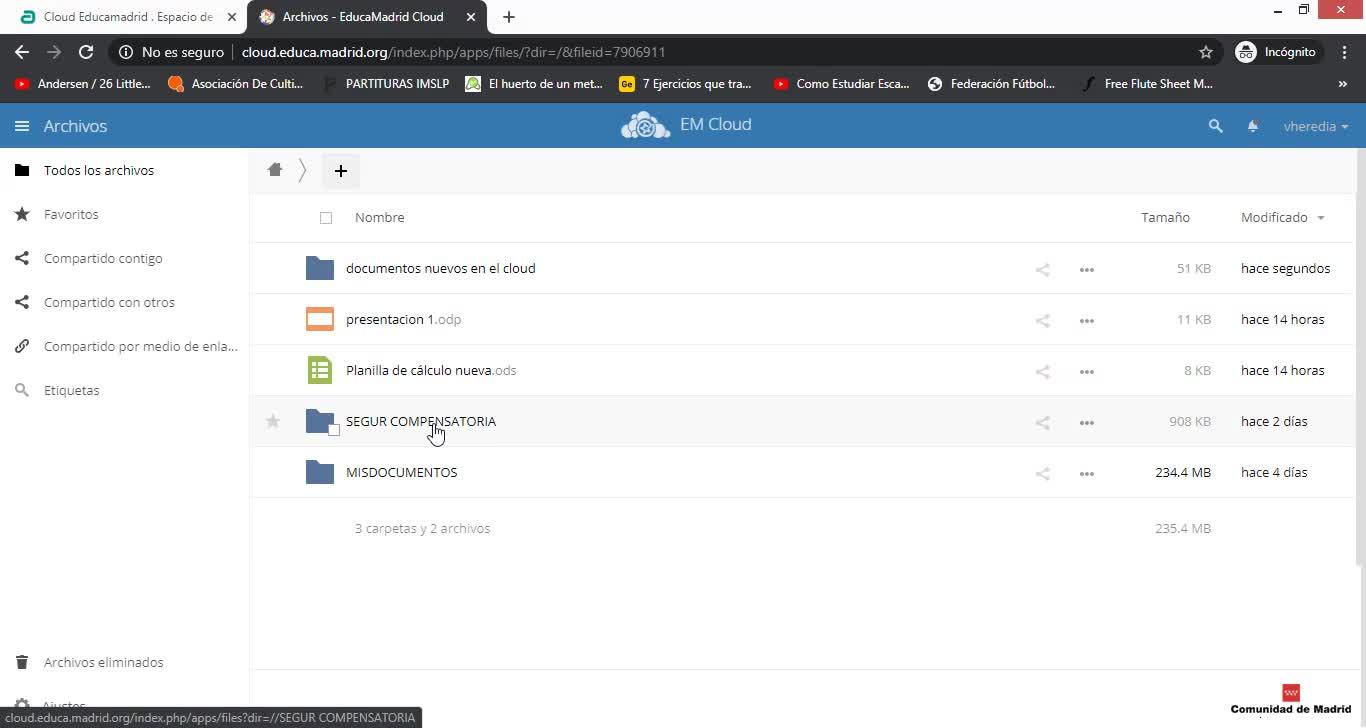Viewport: 1366px width, 728px height.
Task: Open the documentos nuevos en el cloud folder
Action: pyautogui.click(x=440, y=268)
